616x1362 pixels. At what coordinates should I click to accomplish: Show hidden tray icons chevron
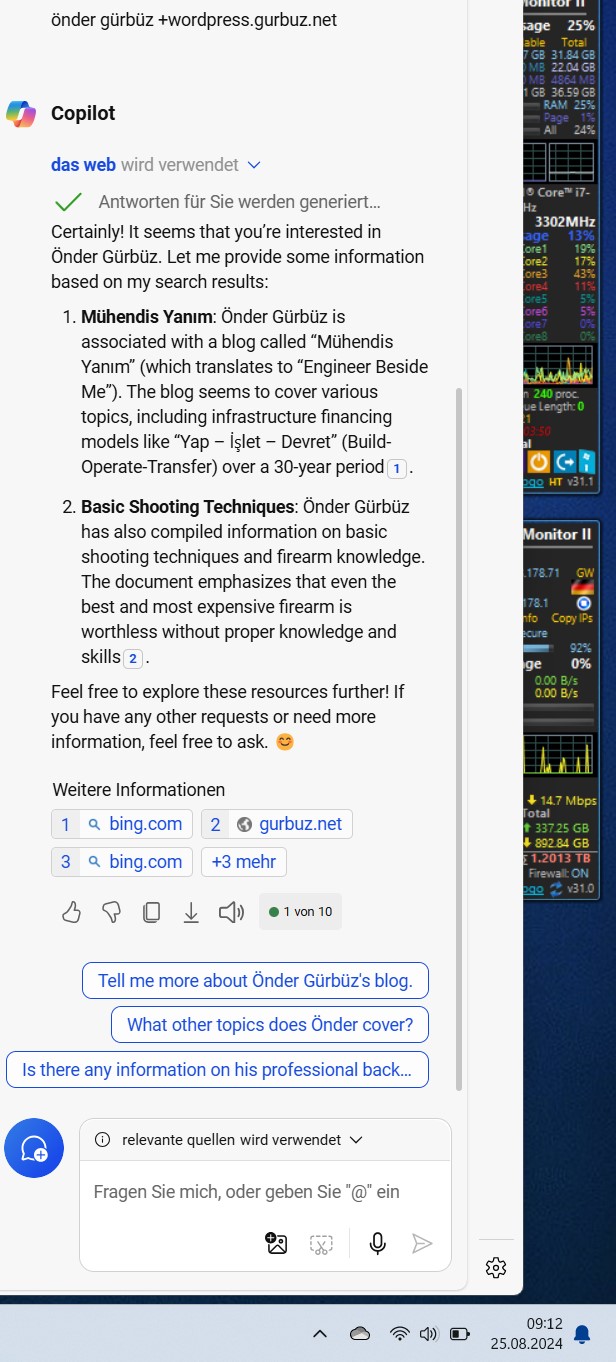pyautogui.click(x=320, y=1333)
